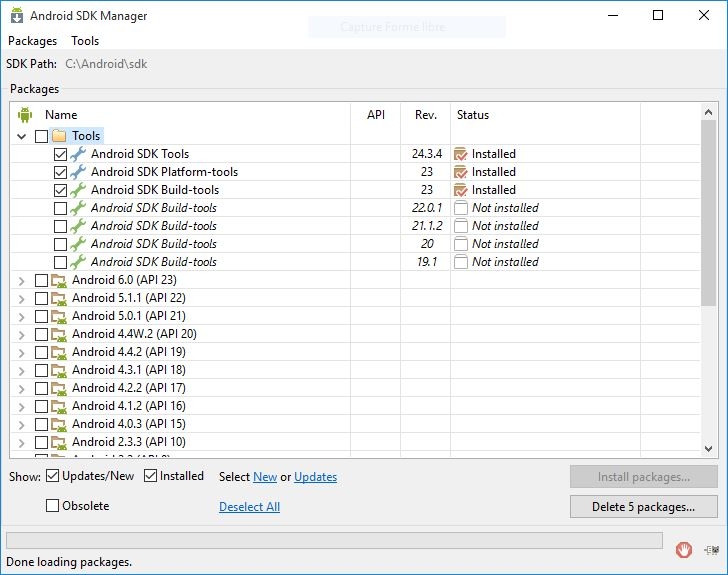728x575 pixels.
Task: Click the log window icon at bottom right
Action: tap(711, 549)
